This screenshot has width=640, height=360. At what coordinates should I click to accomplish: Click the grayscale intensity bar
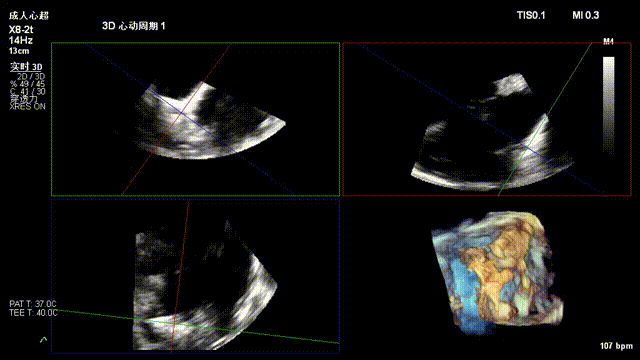point(608,105)
